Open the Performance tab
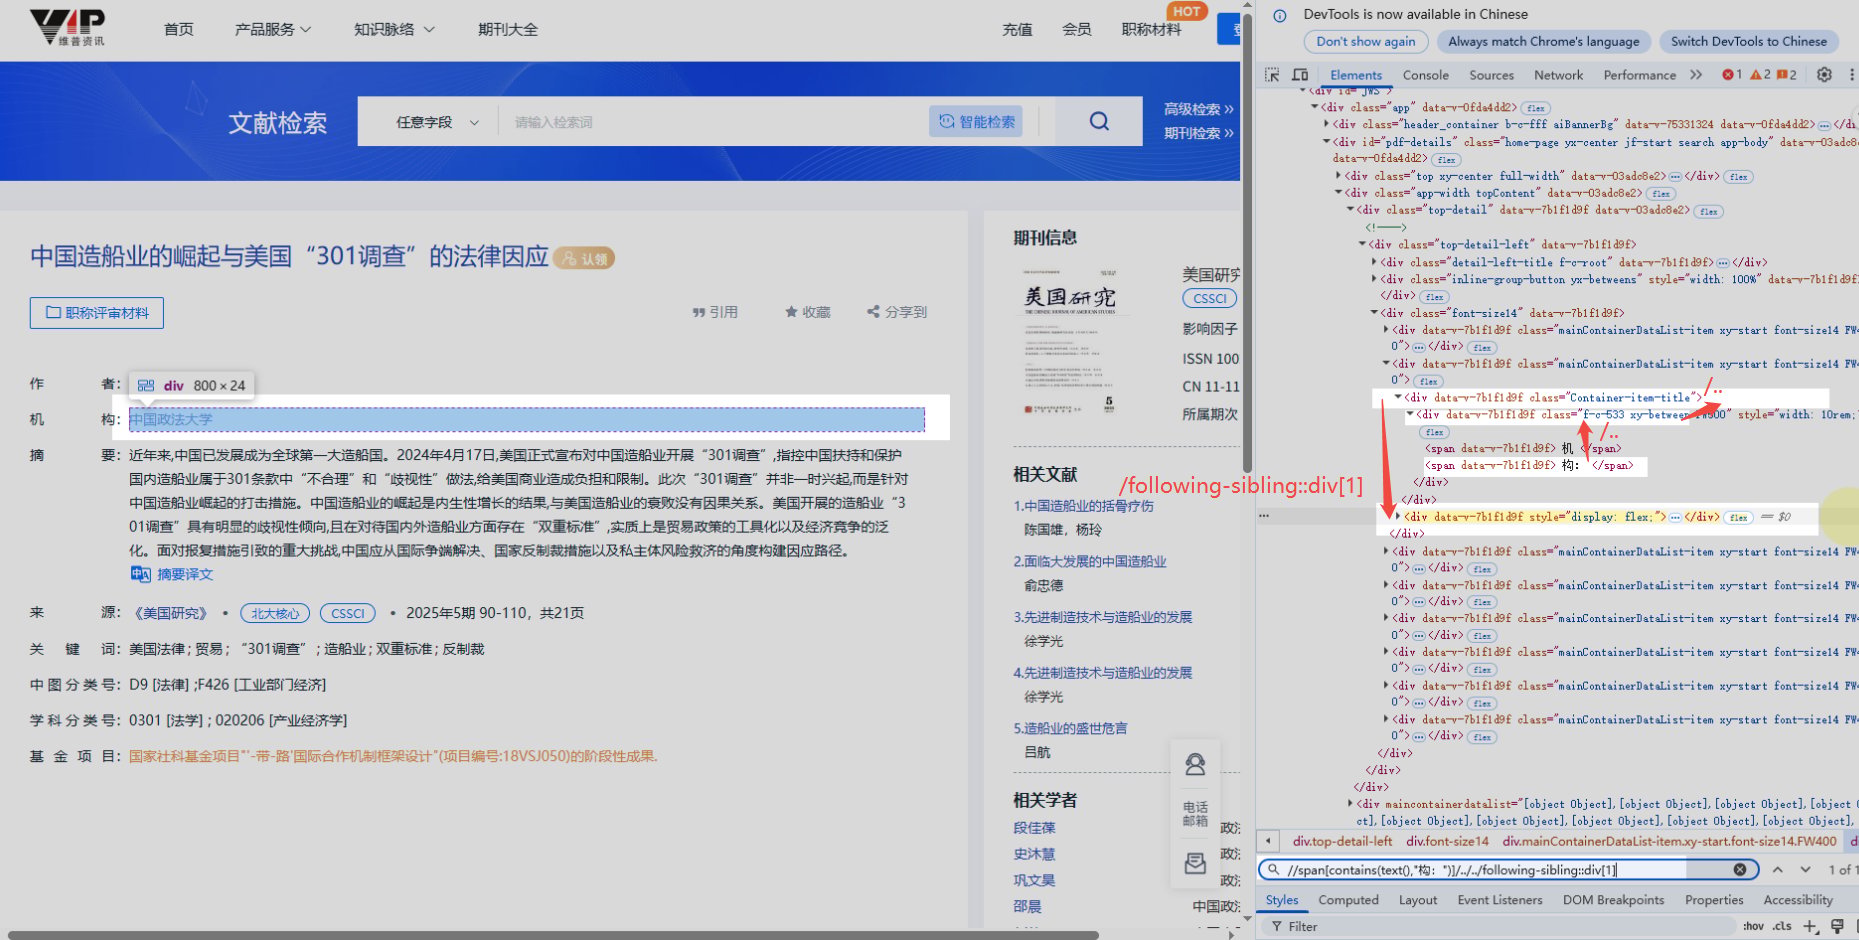Screen dimensions: 1859x940 pyautogui.click(x=1639, y=75)
